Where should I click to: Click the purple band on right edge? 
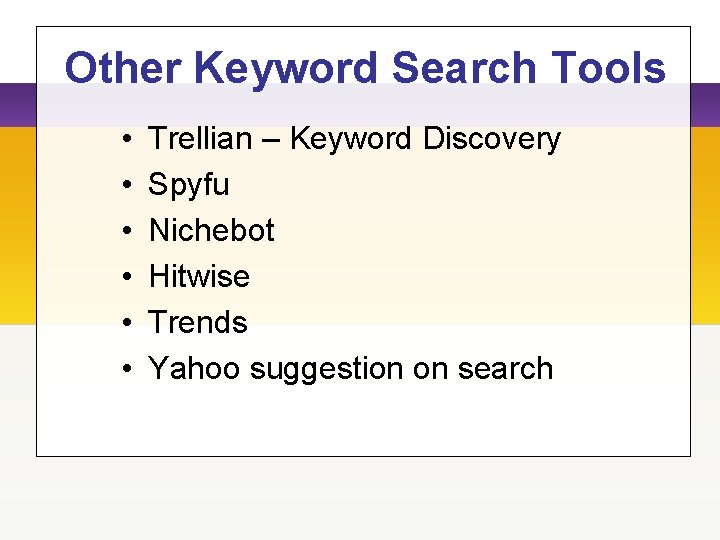tap(705, 105)
